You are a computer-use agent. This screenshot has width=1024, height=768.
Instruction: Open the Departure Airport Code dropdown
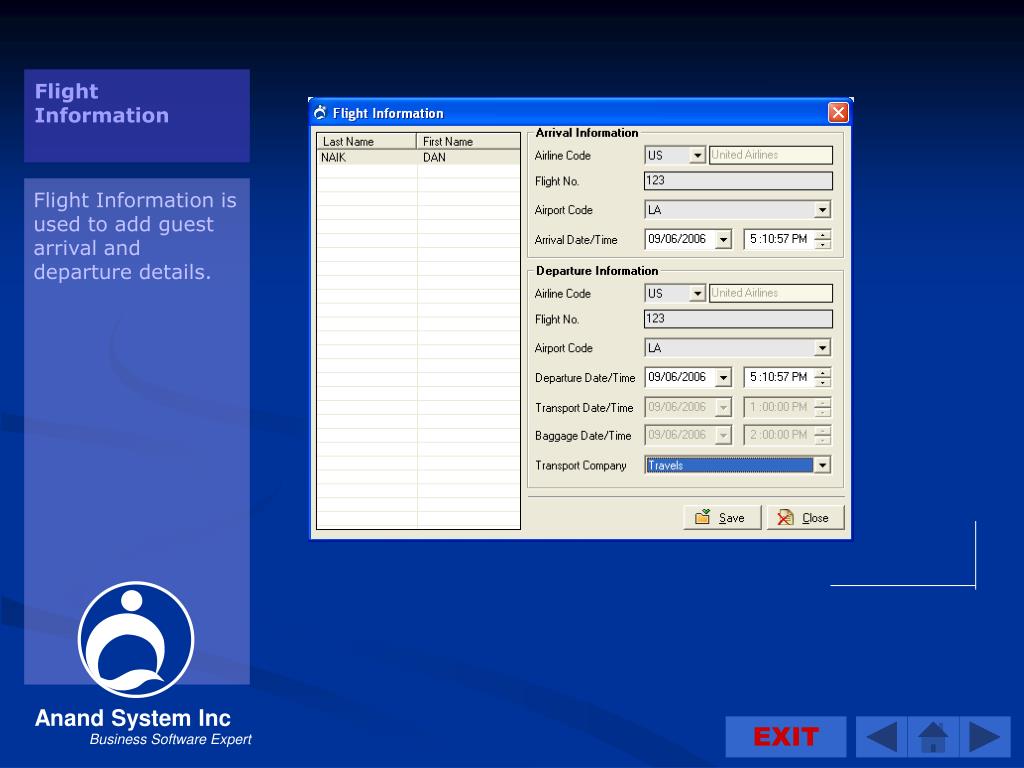click(822, 348)
